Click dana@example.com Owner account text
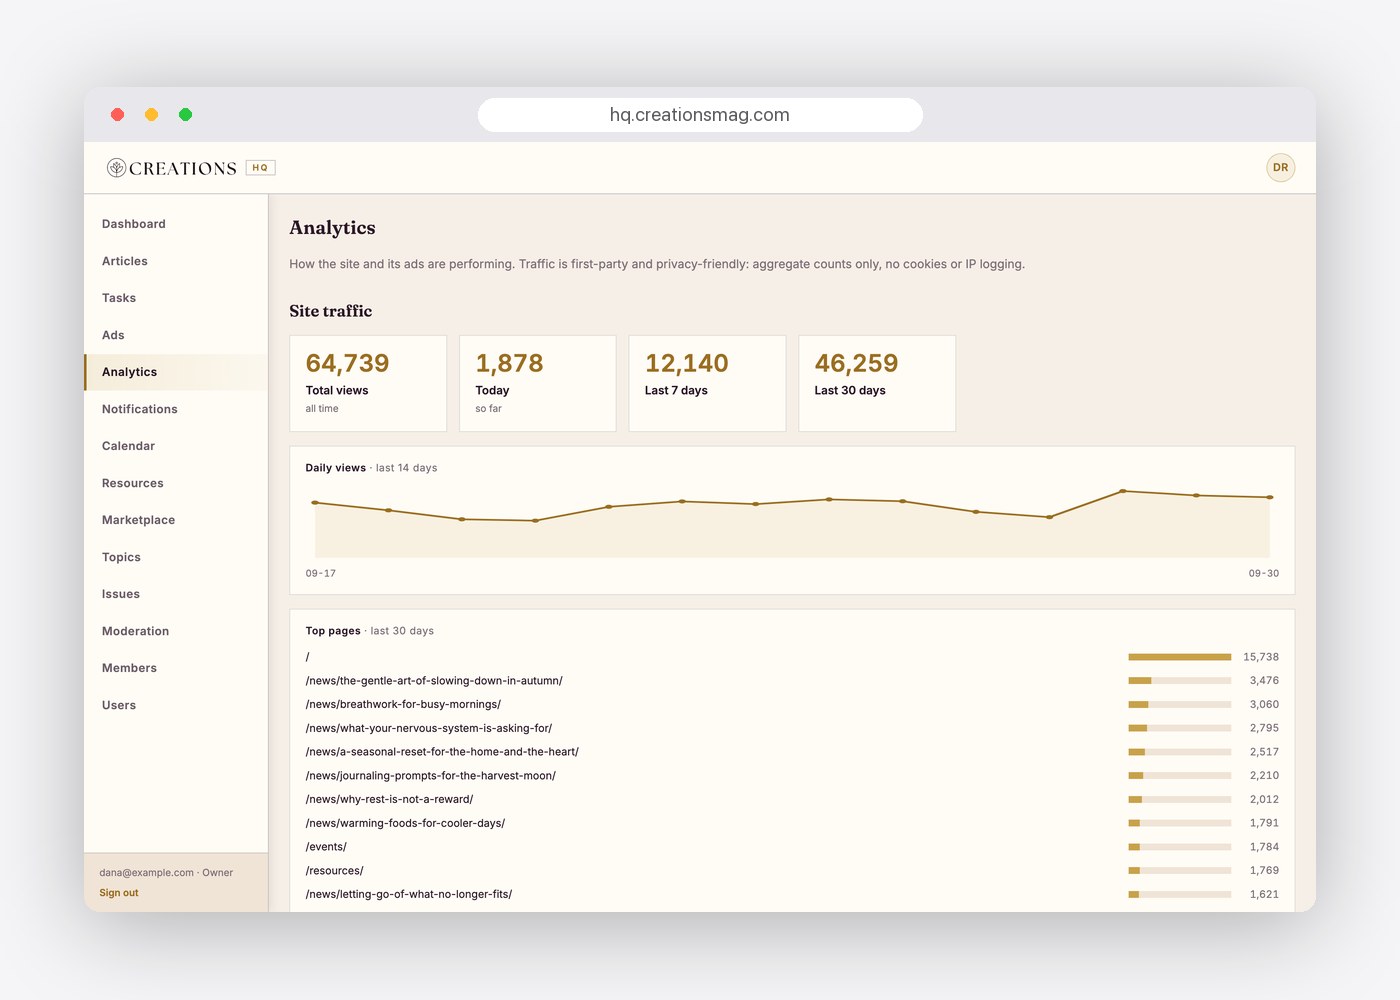 166,873
